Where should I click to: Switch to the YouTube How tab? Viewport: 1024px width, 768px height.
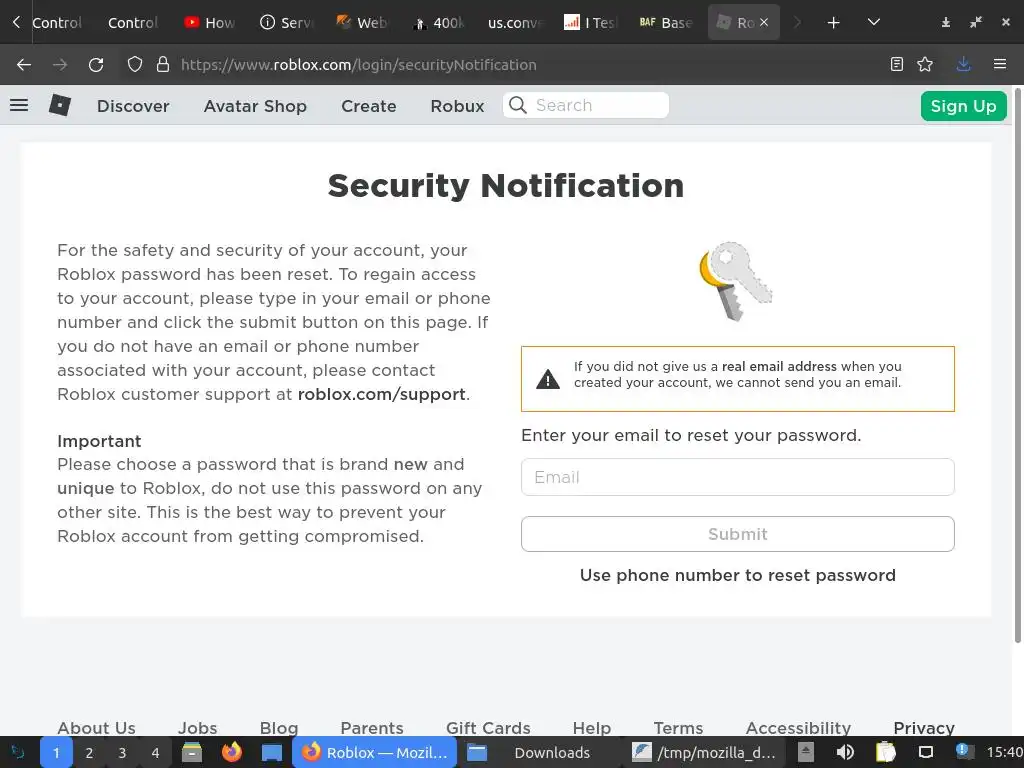tap(209, 23)
